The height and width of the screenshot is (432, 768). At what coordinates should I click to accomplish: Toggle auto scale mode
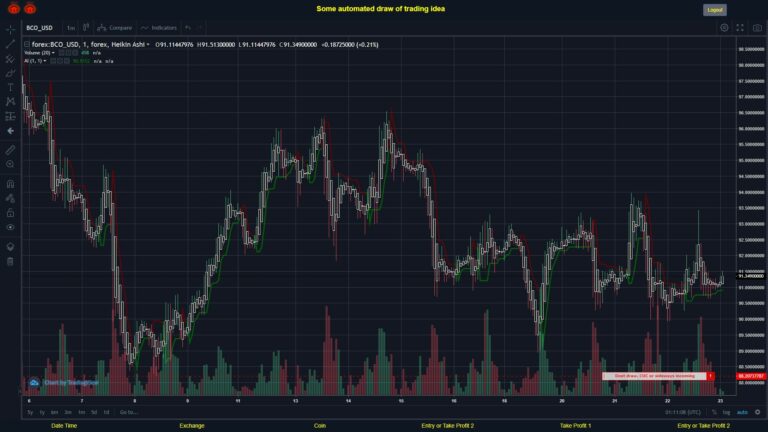click(x=742, y=412)
